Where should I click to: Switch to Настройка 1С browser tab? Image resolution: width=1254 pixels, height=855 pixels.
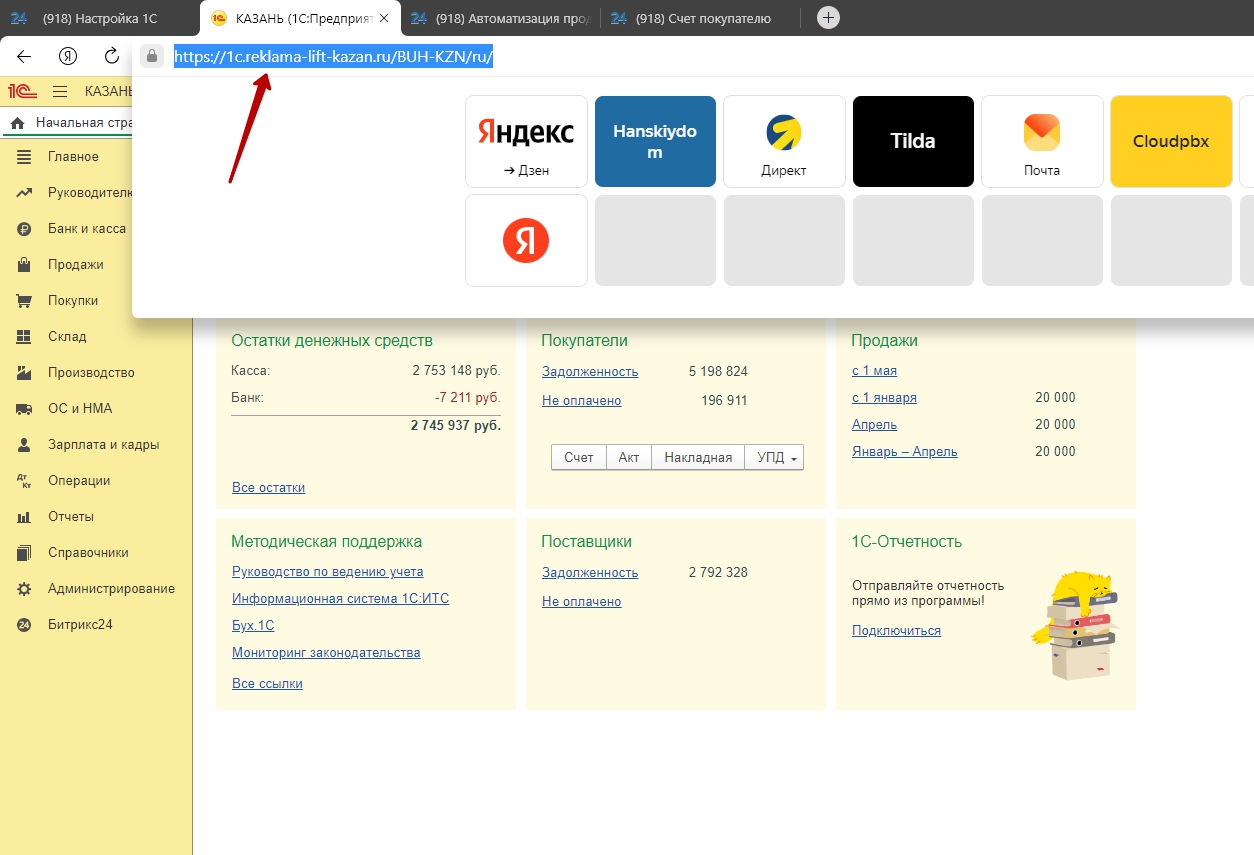tap(100, 18)
